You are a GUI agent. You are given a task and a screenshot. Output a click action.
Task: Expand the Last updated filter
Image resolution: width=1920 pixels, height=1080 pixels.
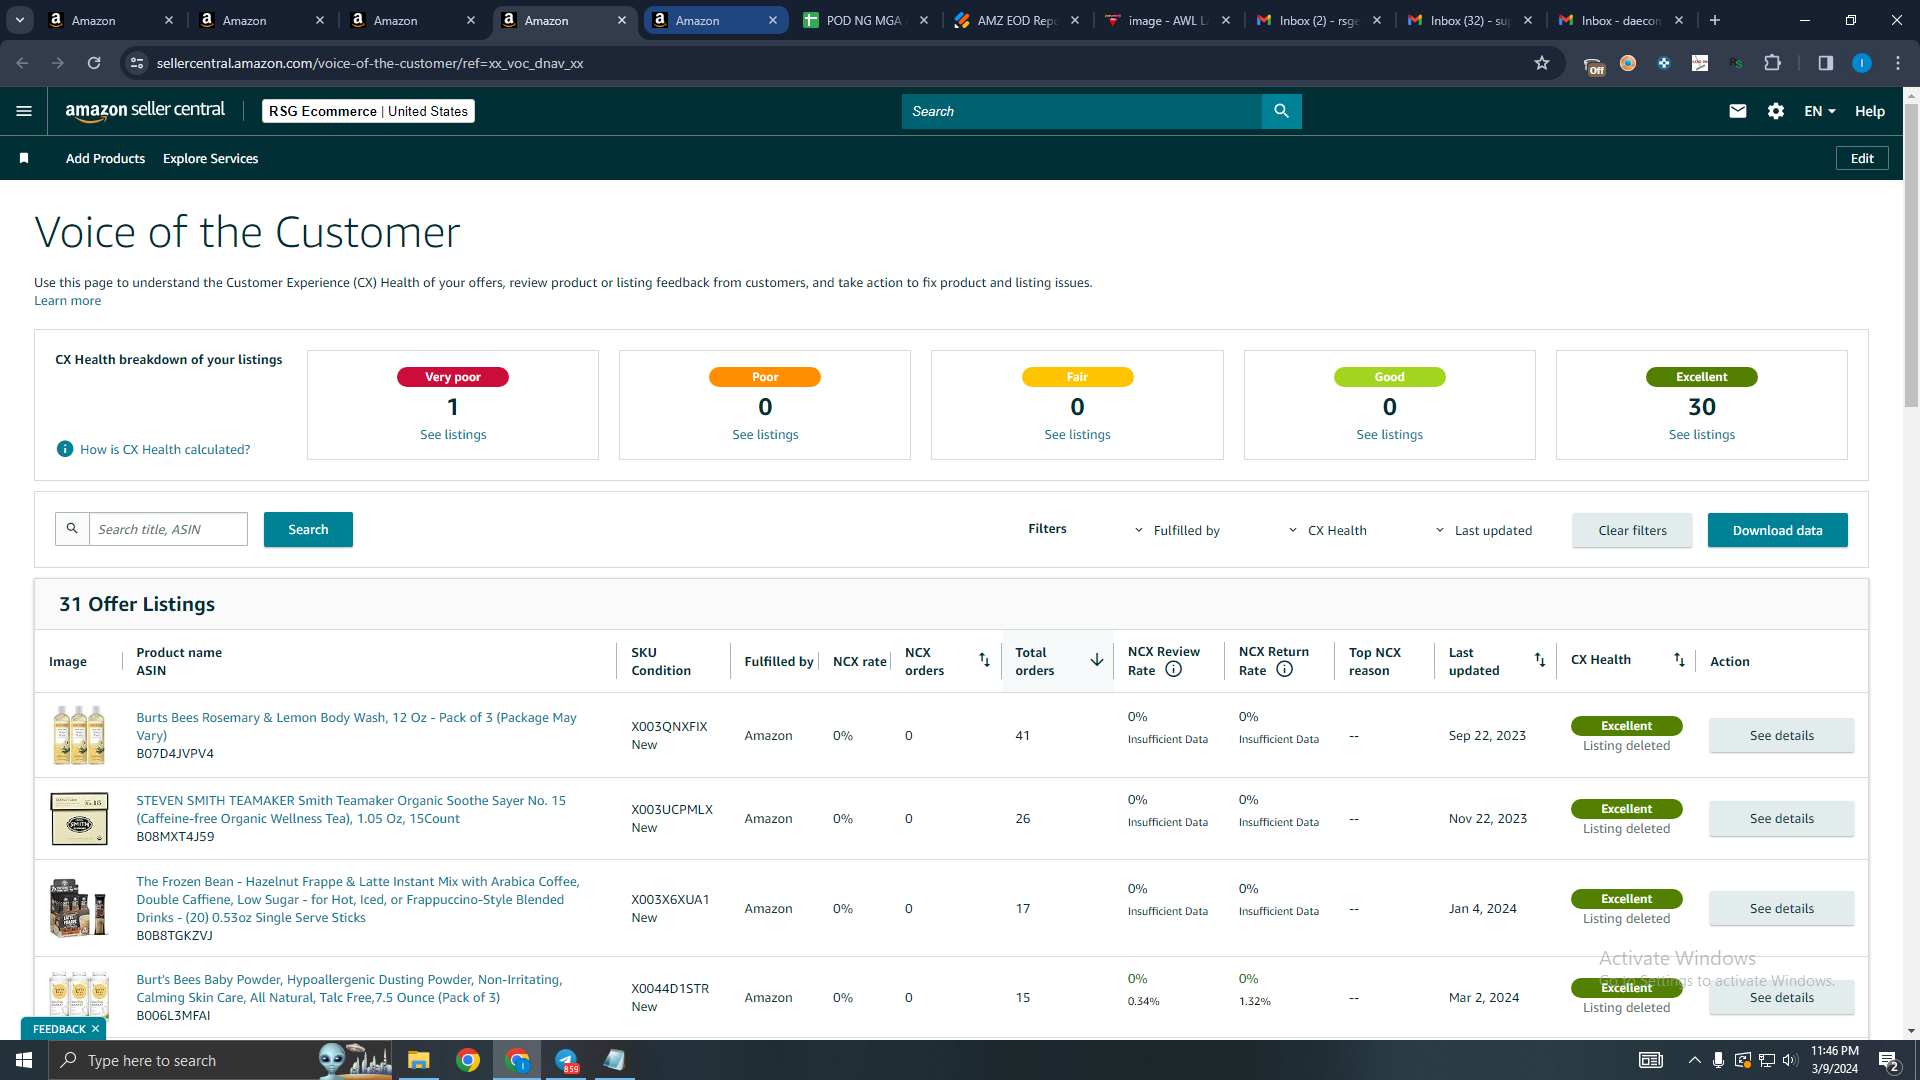1483,530
